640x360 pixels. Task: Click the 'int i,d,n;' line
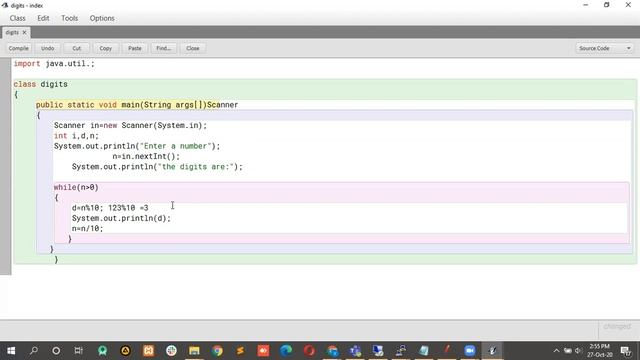click(76, 136)
